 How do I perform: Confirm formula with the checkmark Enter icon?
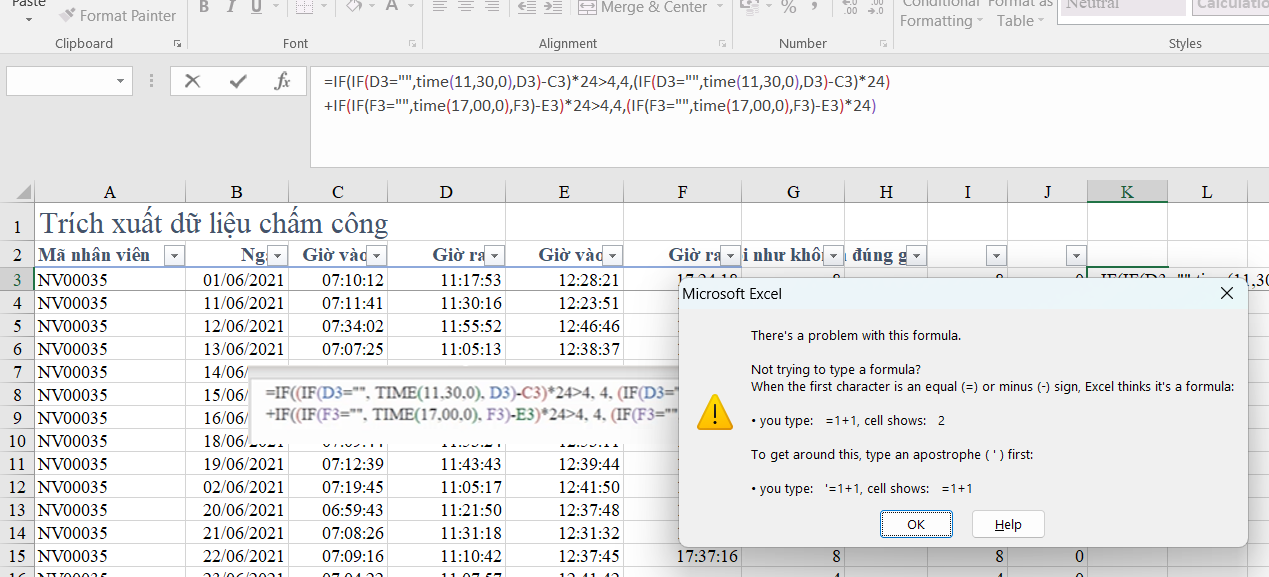(x=238, y=82)
